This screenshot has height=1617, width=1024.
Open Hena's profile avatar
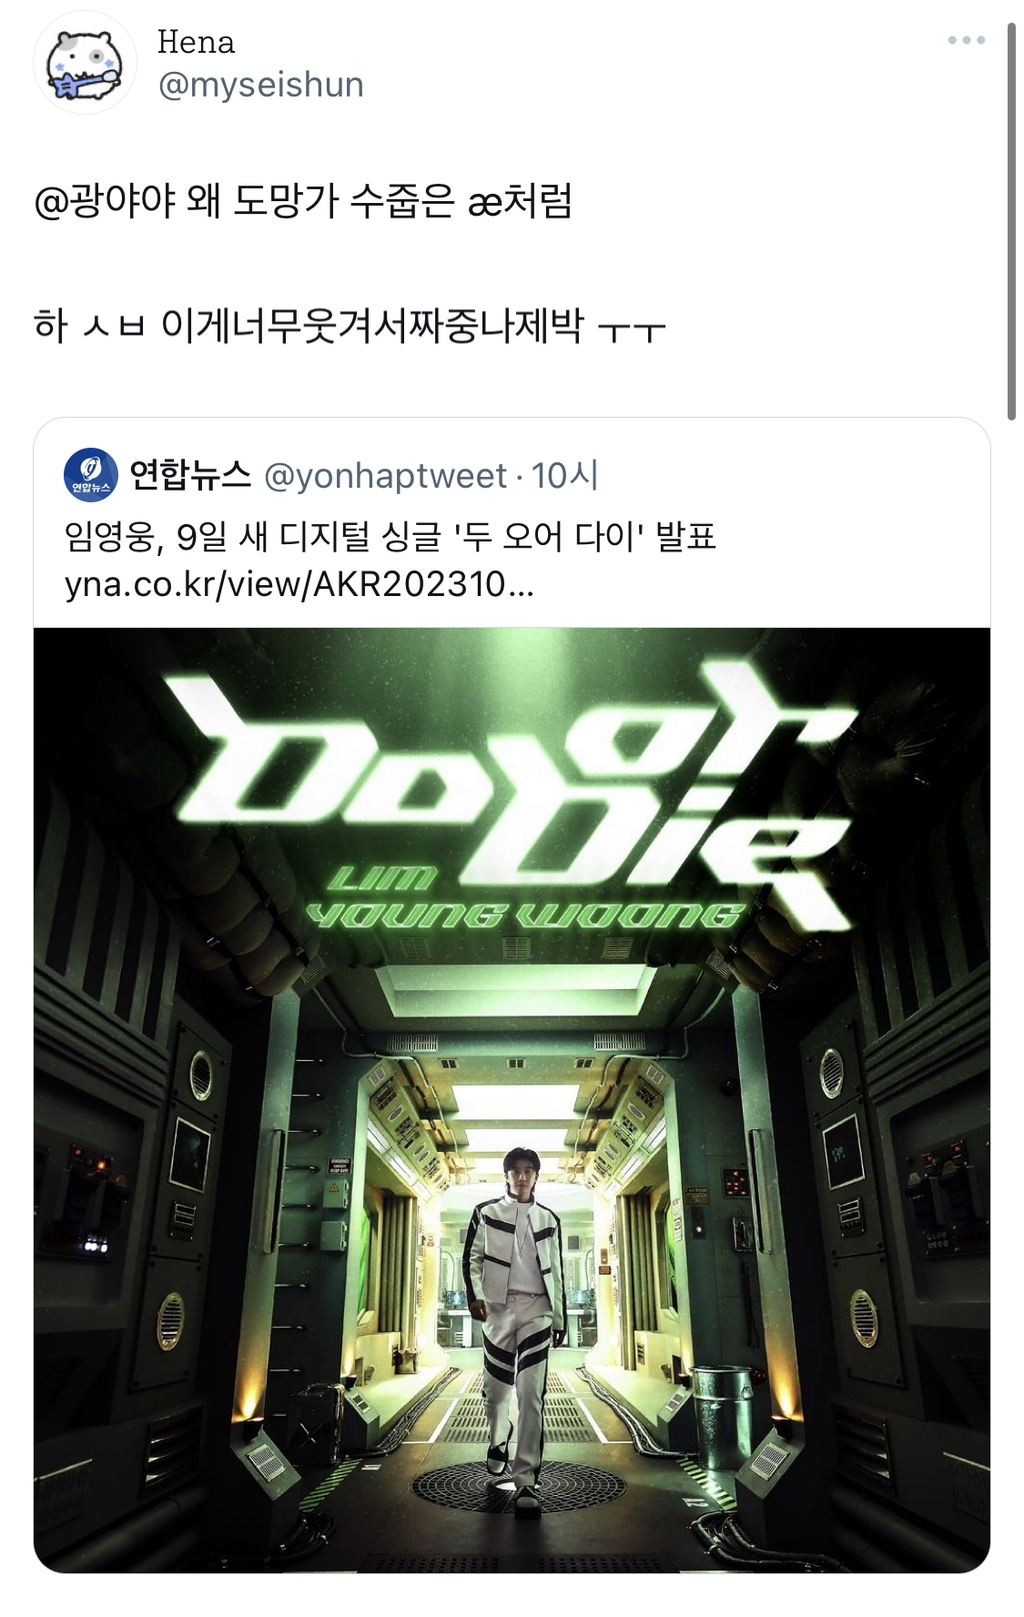pos(85,63)
